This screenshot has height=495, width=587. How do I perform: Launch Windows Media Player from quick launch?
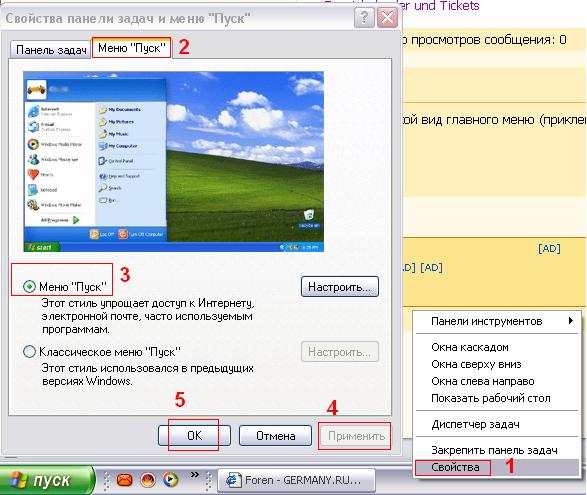click(170, 480)
